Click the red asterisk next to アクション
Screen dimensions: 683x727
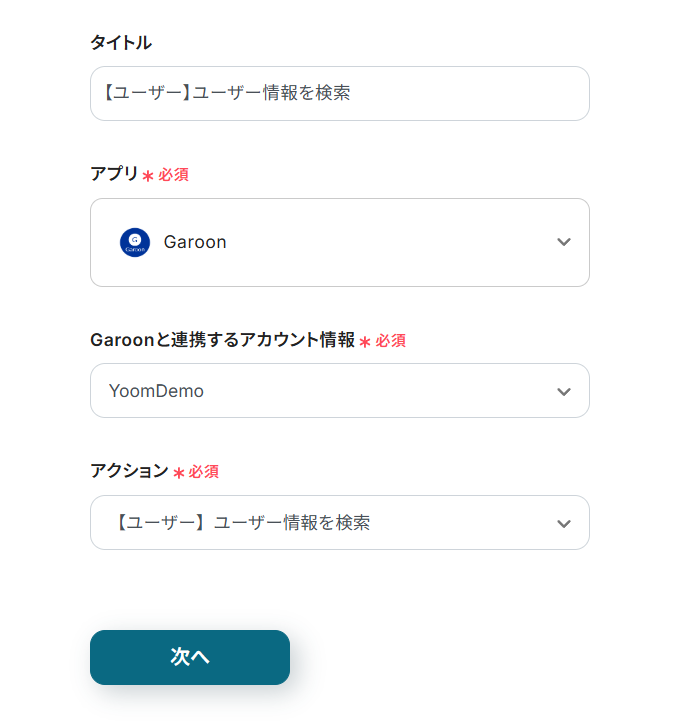(178, 473)
